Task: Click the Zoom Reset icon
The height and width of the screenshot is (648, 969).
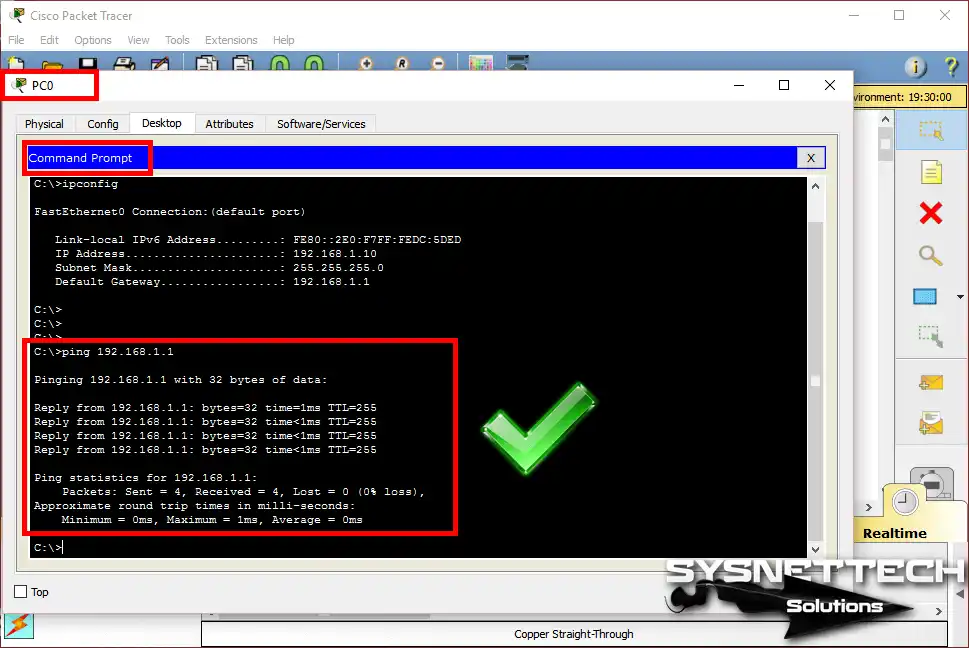Action: (x=402, y=63)
